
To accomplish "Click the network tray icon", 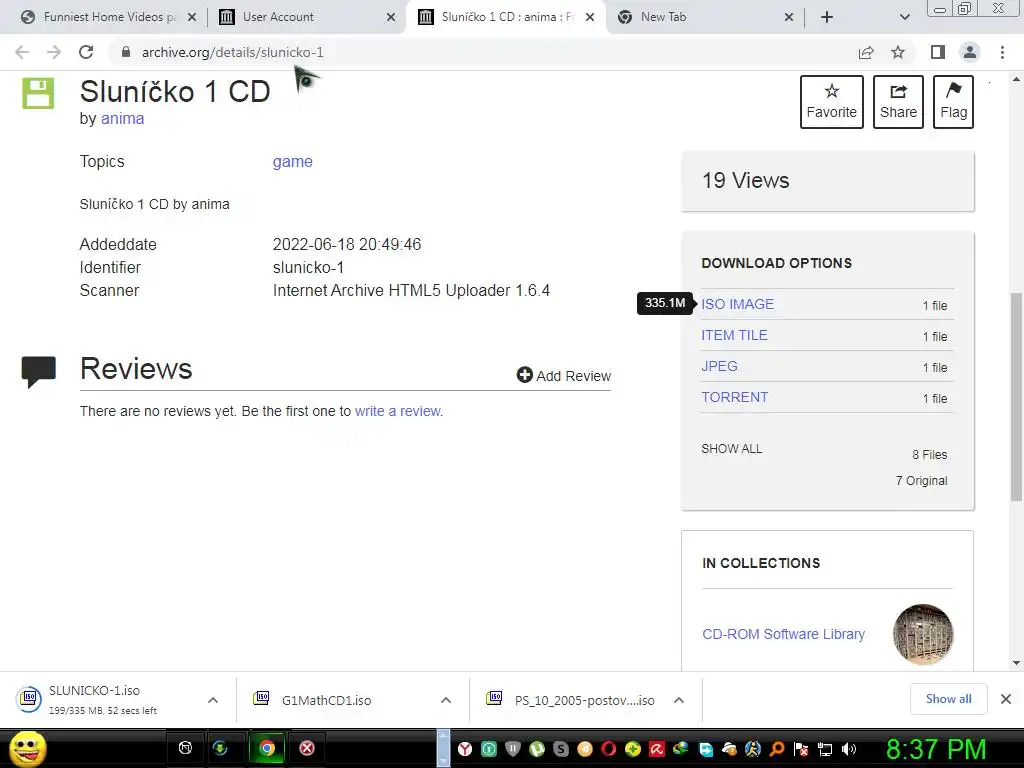I will pos(825,749).
